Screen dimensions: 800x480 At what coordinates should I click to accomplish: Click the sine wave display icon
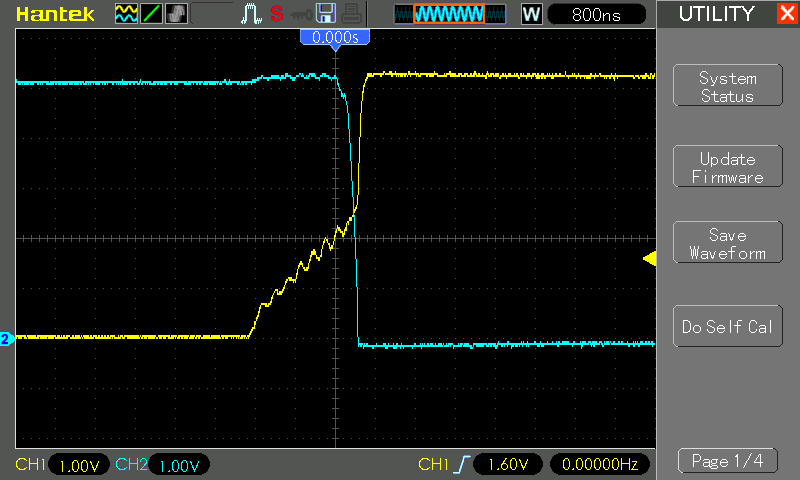[126, 14]
